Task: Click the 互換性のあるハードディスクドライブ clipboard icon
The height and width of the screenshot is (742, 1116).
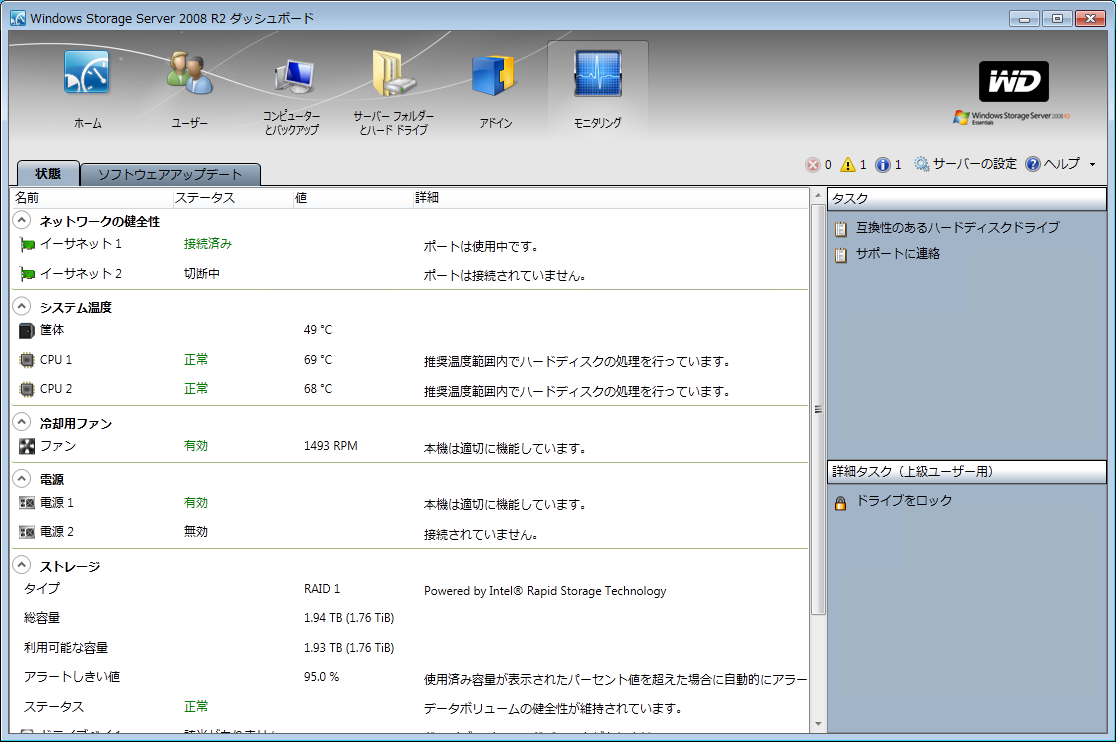Action: click(841, 228)
